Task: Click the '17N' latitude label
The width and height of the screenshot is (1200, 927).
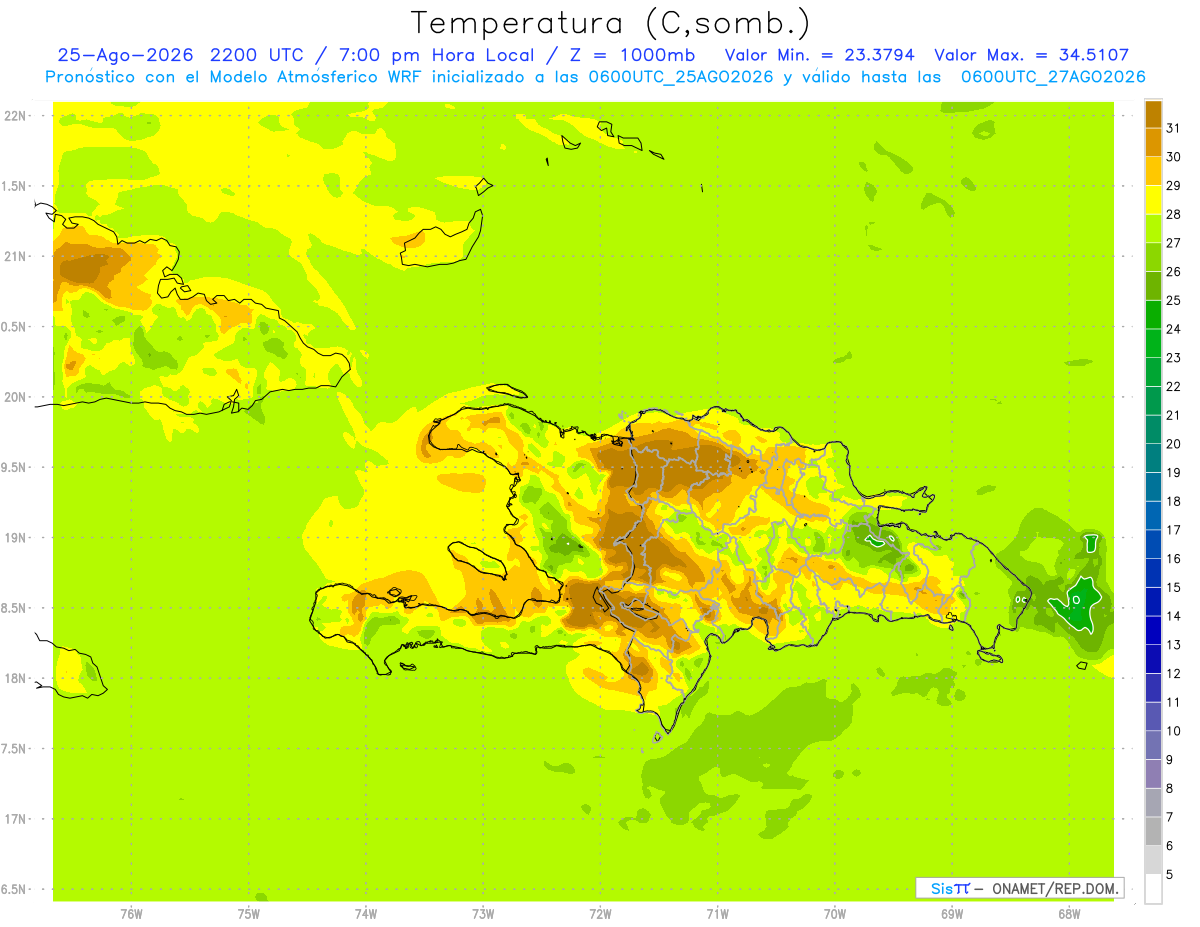Action: click(15, 820)
